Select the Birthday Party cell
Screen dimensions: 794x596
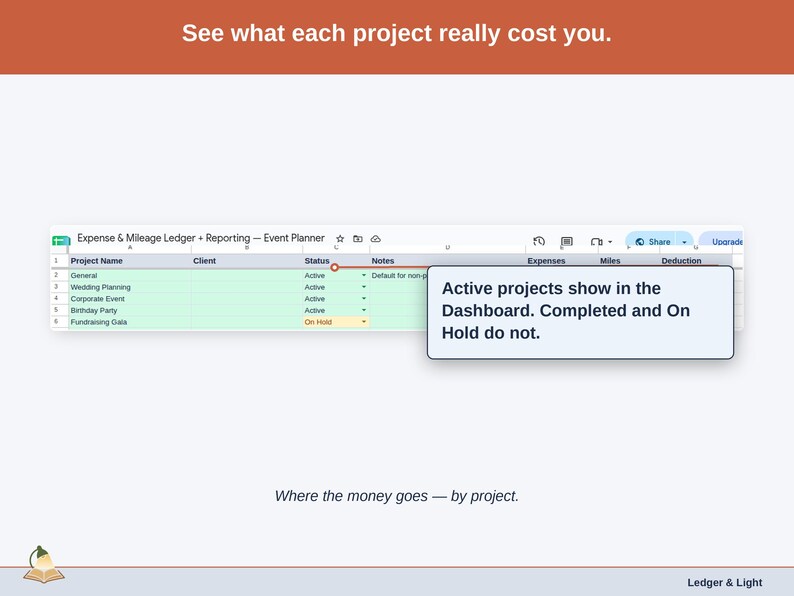[x=130, y=310]
